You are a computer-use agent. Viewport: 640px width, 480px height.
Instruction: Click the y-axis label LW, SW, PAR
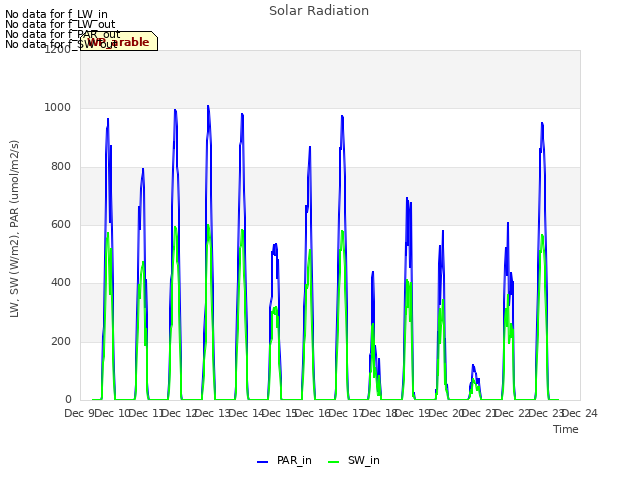pyautogui.click(x=14, y=229)
